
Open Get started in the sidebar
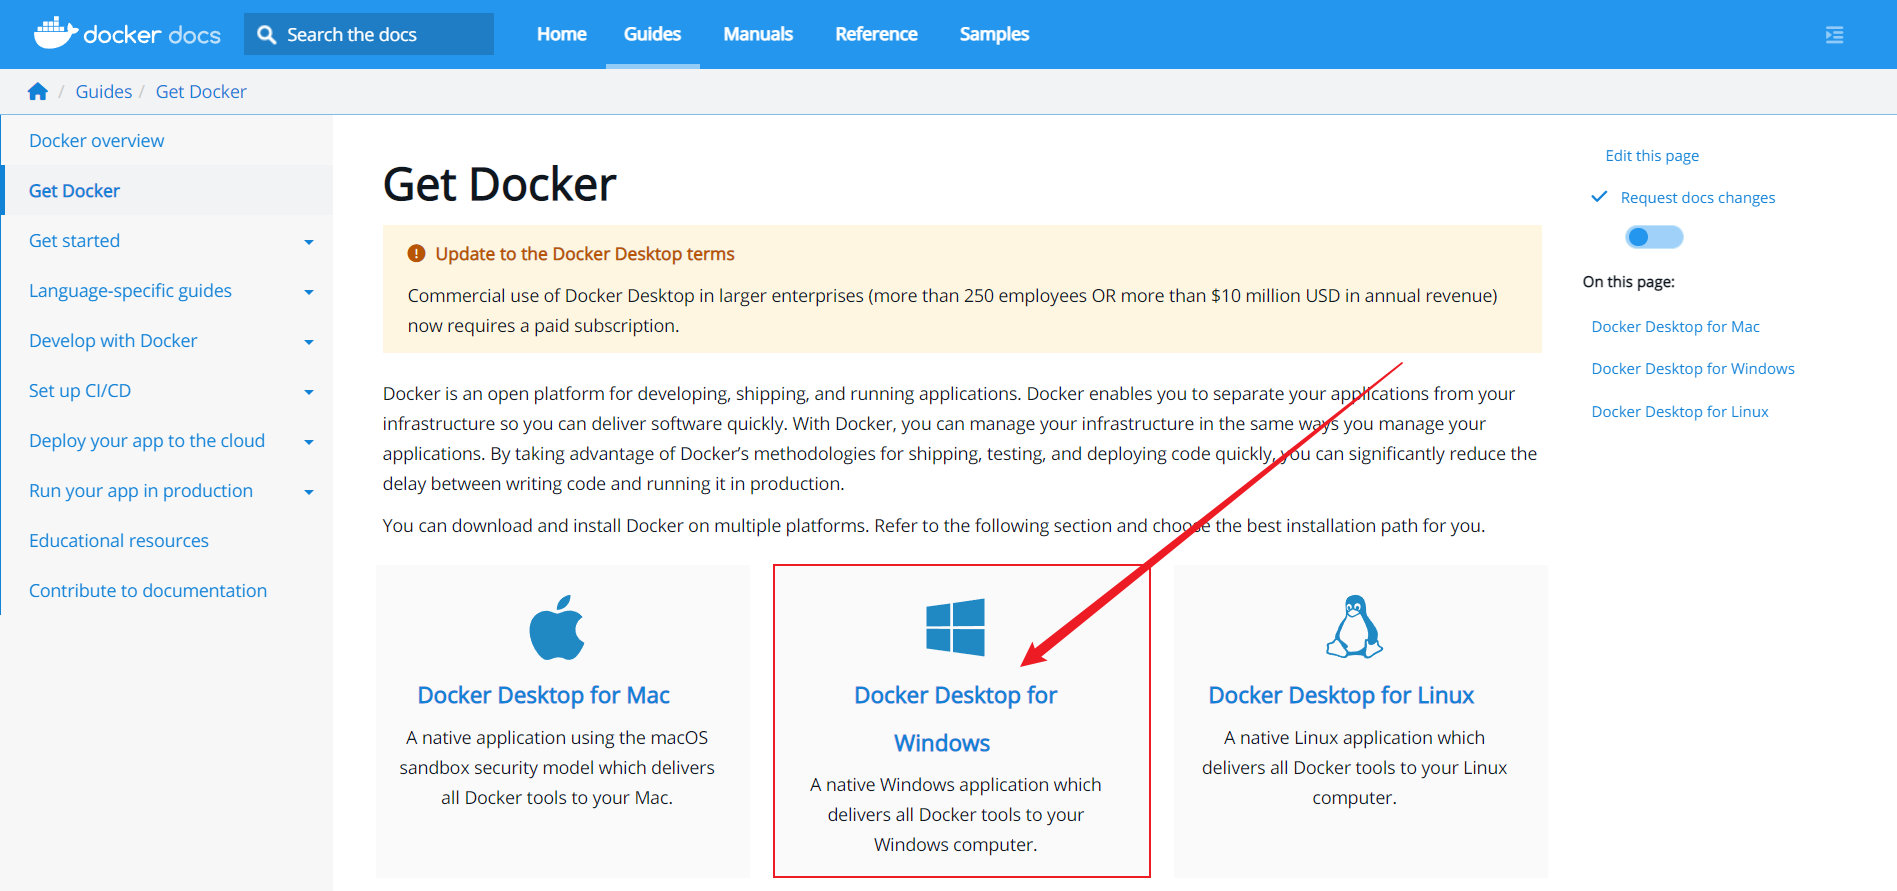(74, 241)
